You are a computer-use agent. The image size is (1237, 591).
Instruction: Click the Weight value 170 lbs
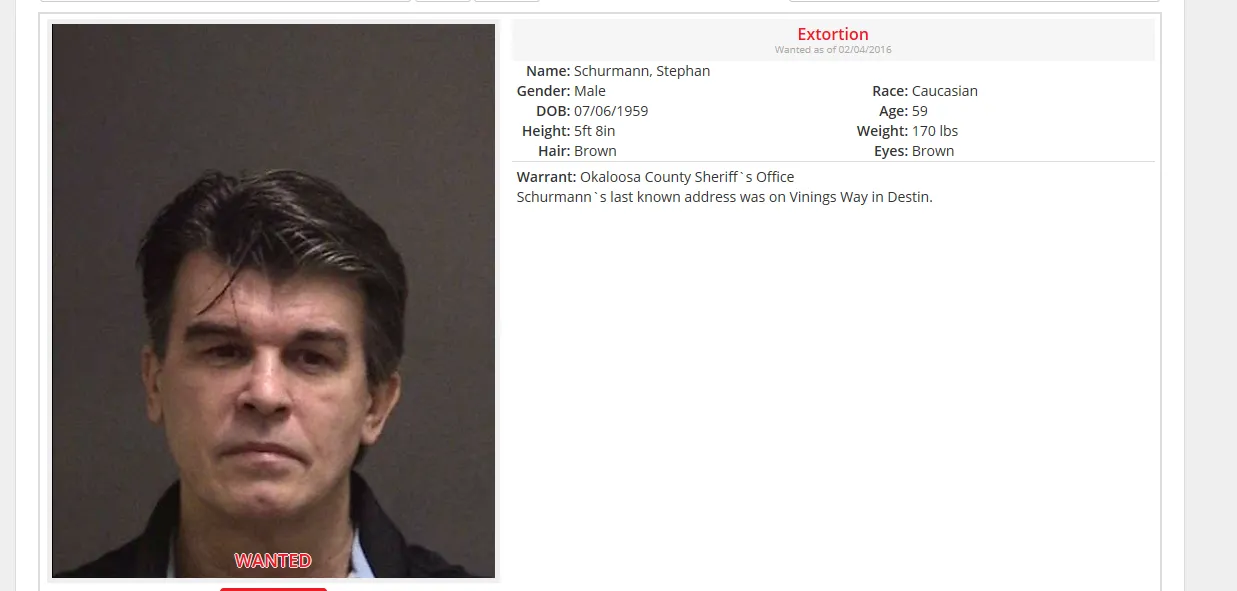pyautogui.click(x=935, y=131)
